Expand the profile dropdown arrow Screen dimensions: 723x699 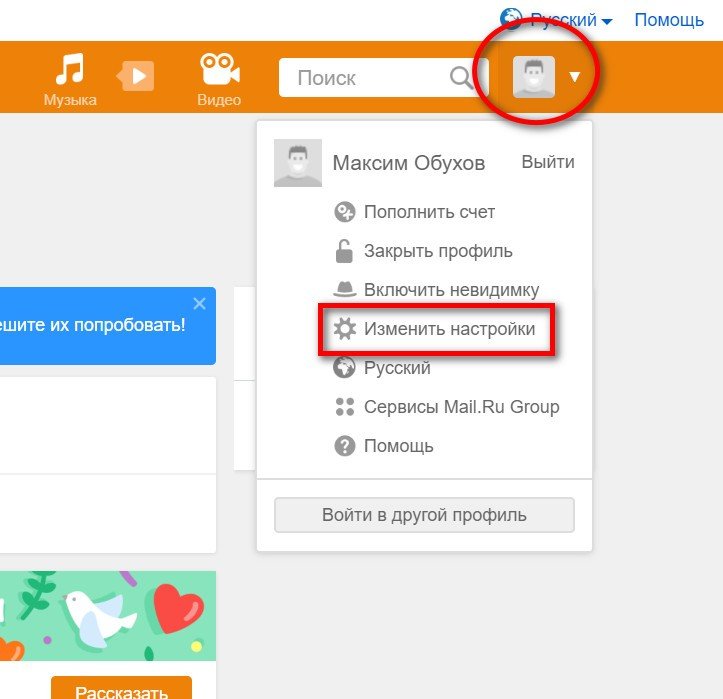pos(575,77)
